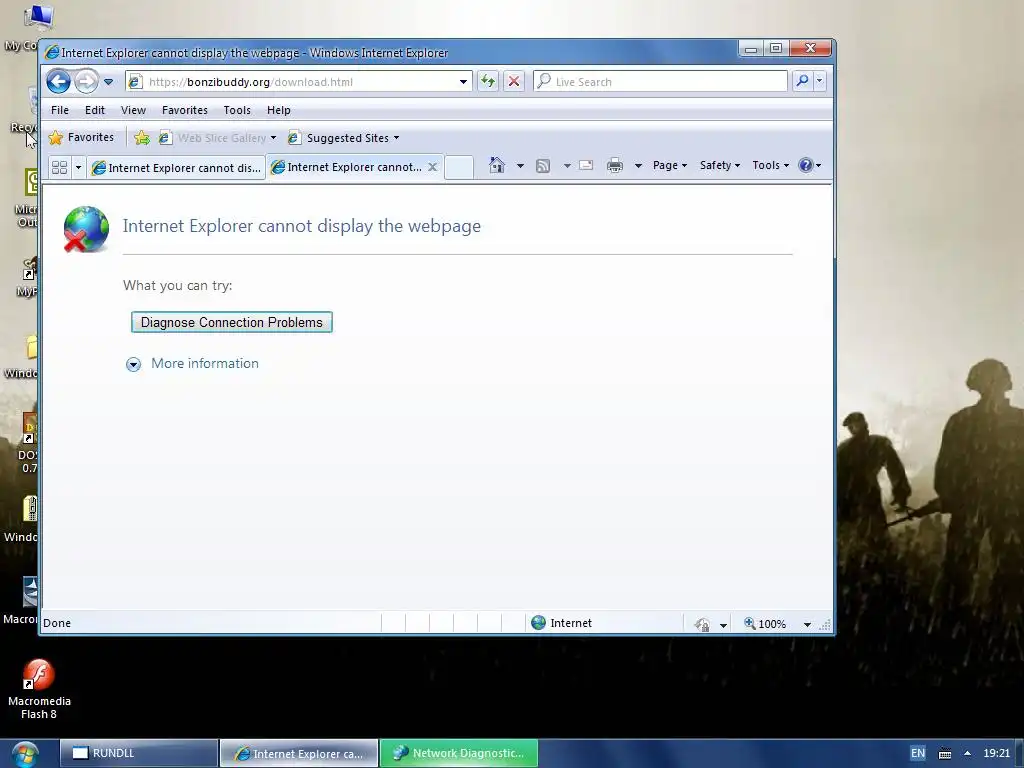1024x768 pixels.
Task: Open Network Diagnostic taskbar button
Action: point(459,753)
